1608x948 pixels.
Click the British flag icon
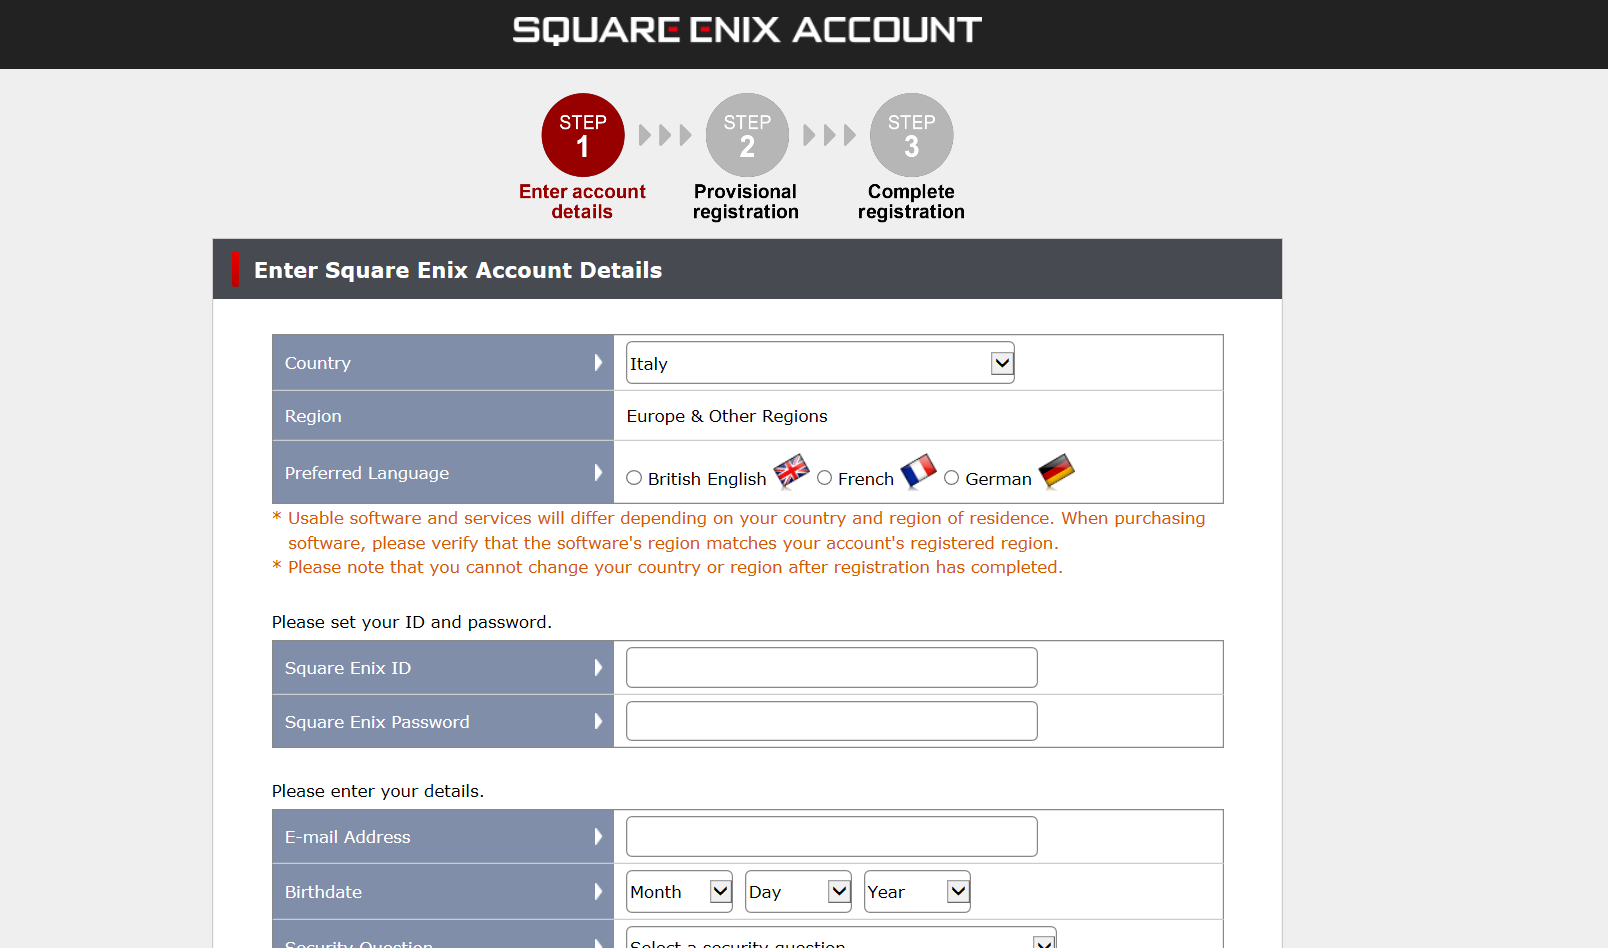792,471
